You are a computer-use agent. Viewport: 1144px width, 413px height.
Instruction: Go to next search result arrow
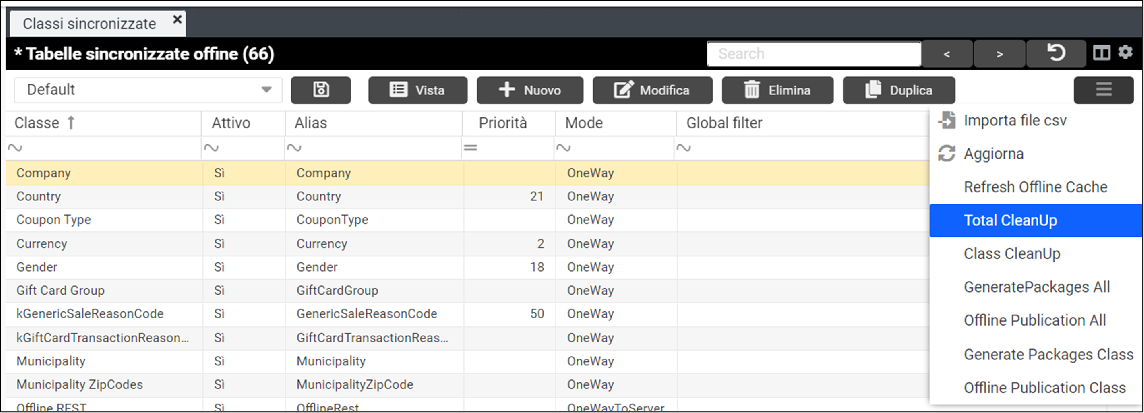999,53
